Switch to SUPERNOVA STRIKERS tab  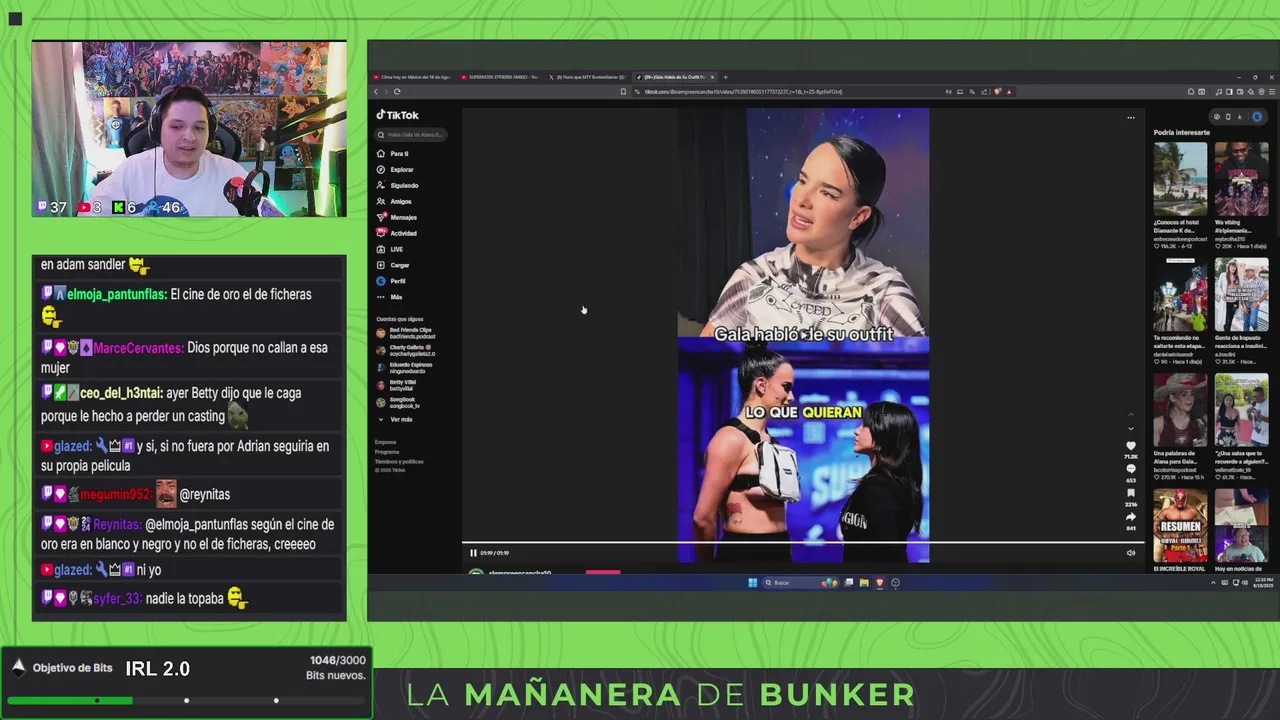pos(499,77)
